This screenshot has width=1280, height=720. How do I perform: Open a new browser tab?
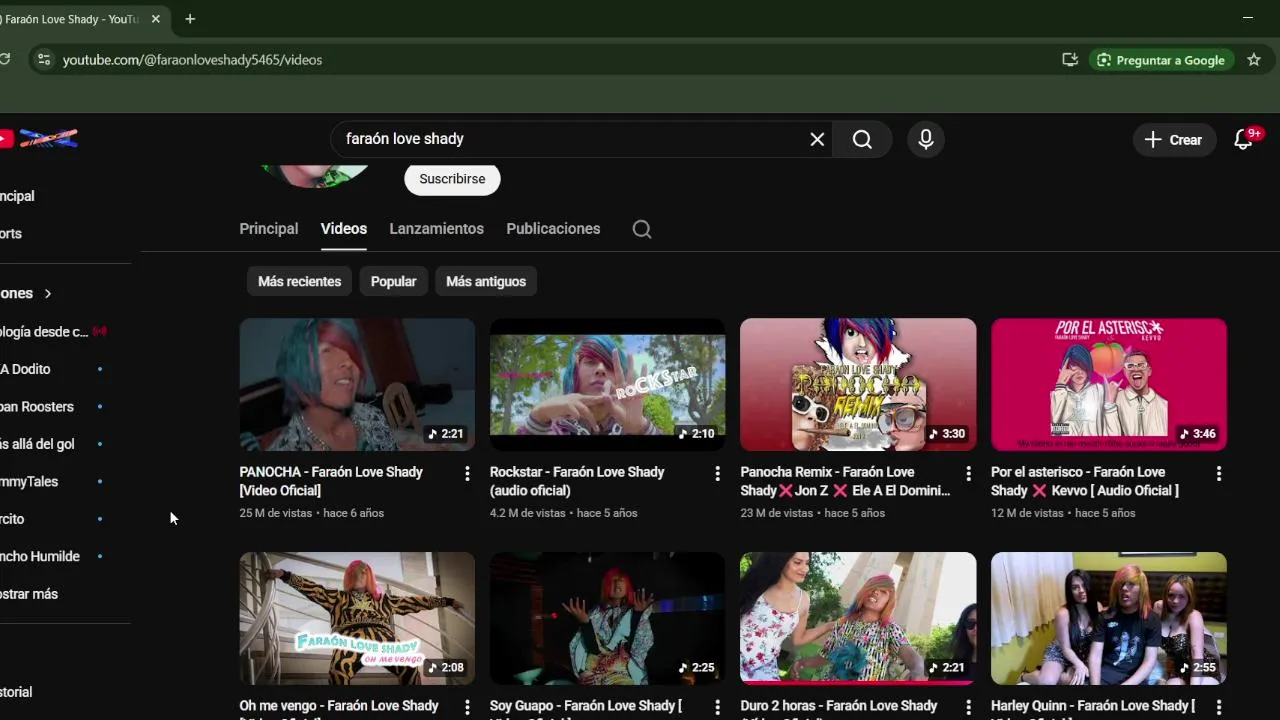[190, 19]
